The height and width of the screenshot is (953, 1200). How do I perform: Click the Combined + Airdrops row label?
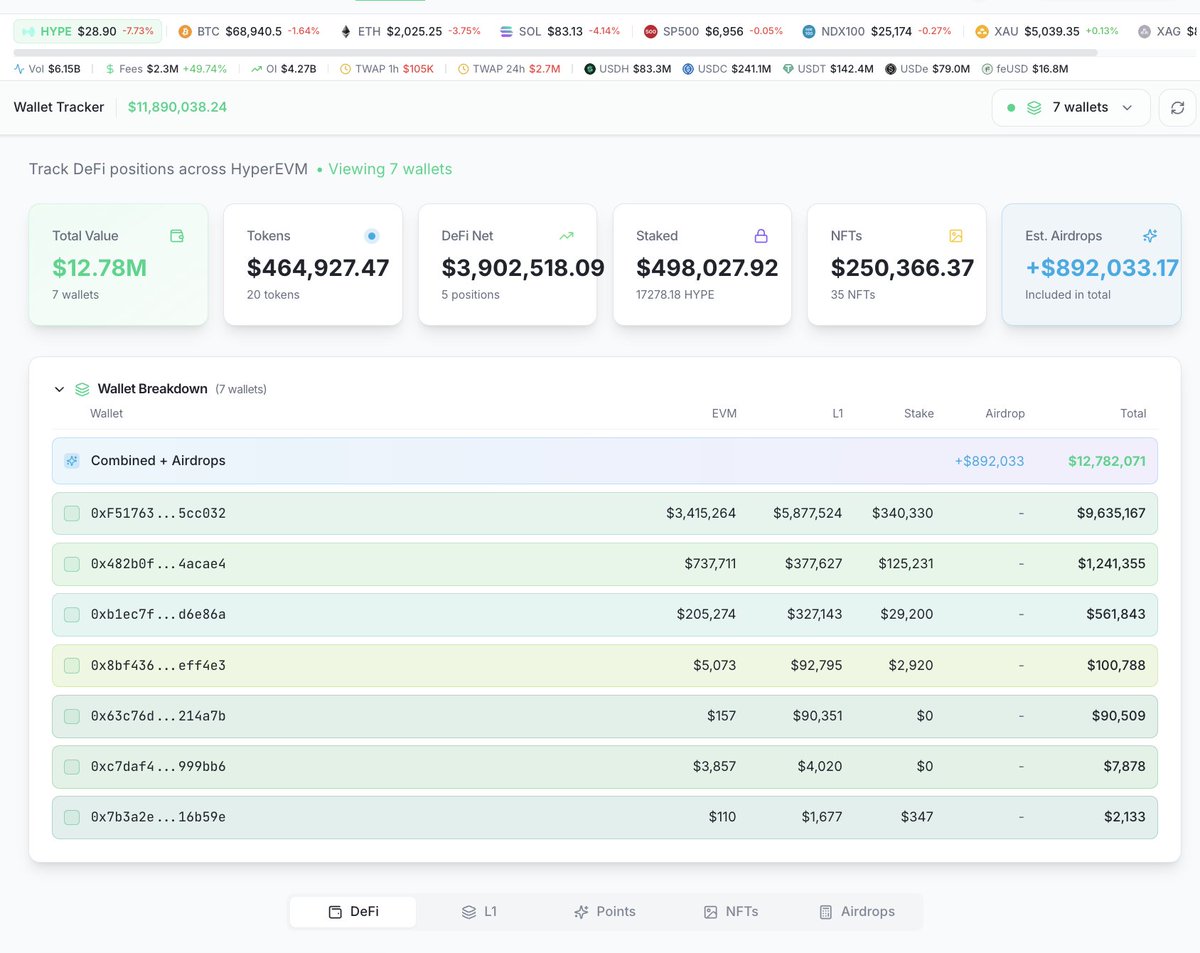point(158,461)
